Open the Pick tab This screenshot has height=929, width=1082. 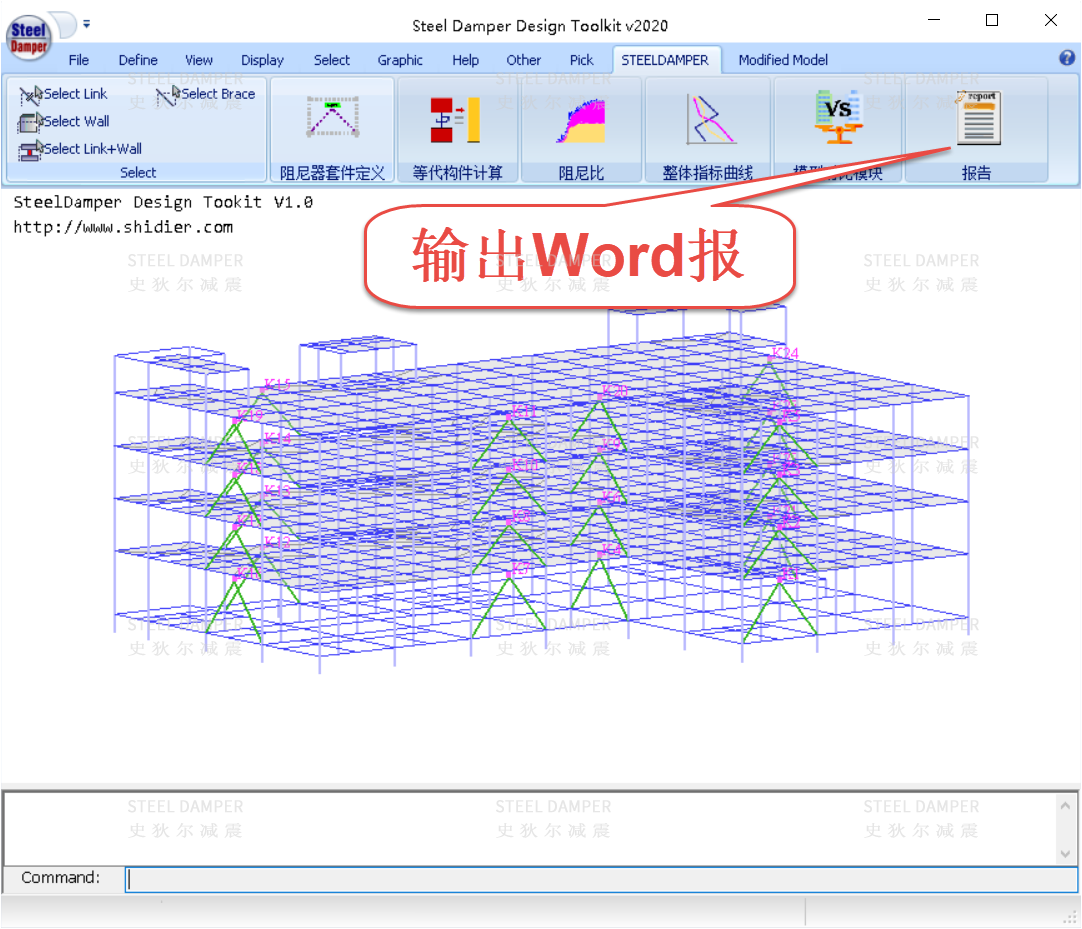582,60
